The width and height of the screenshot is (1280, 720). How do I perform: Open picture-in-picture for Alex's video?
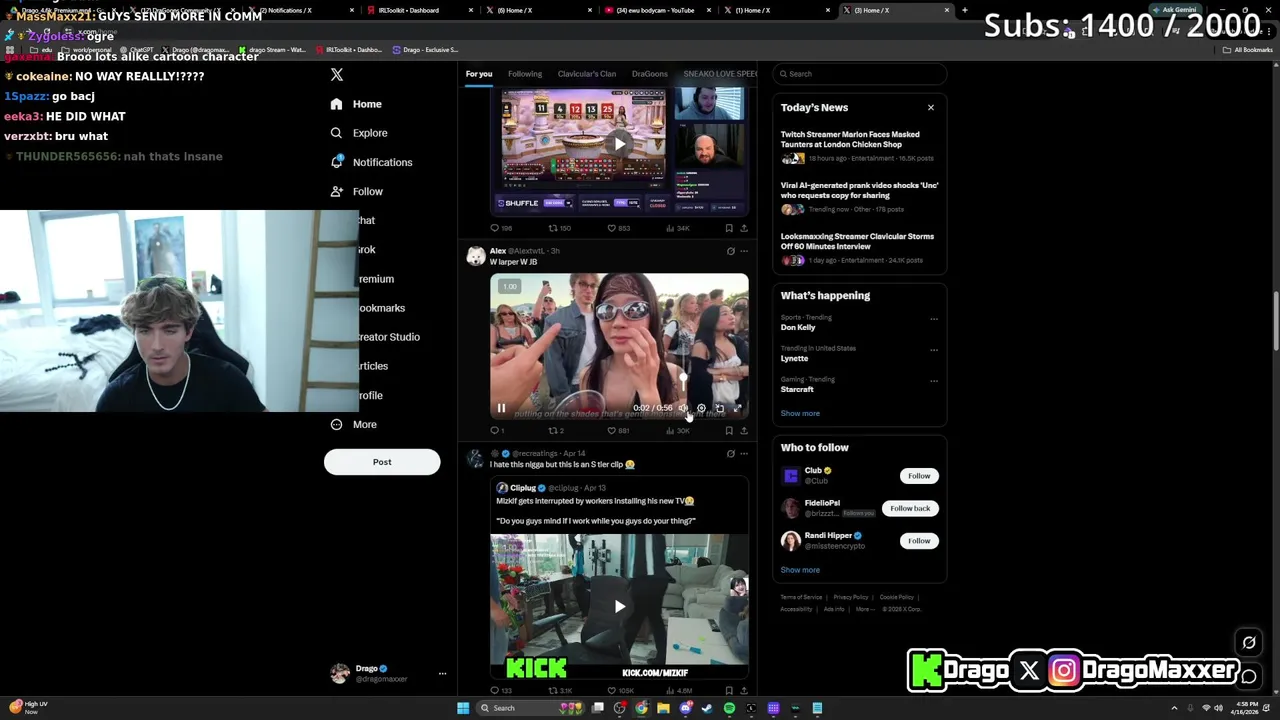[x=719, y=408]
